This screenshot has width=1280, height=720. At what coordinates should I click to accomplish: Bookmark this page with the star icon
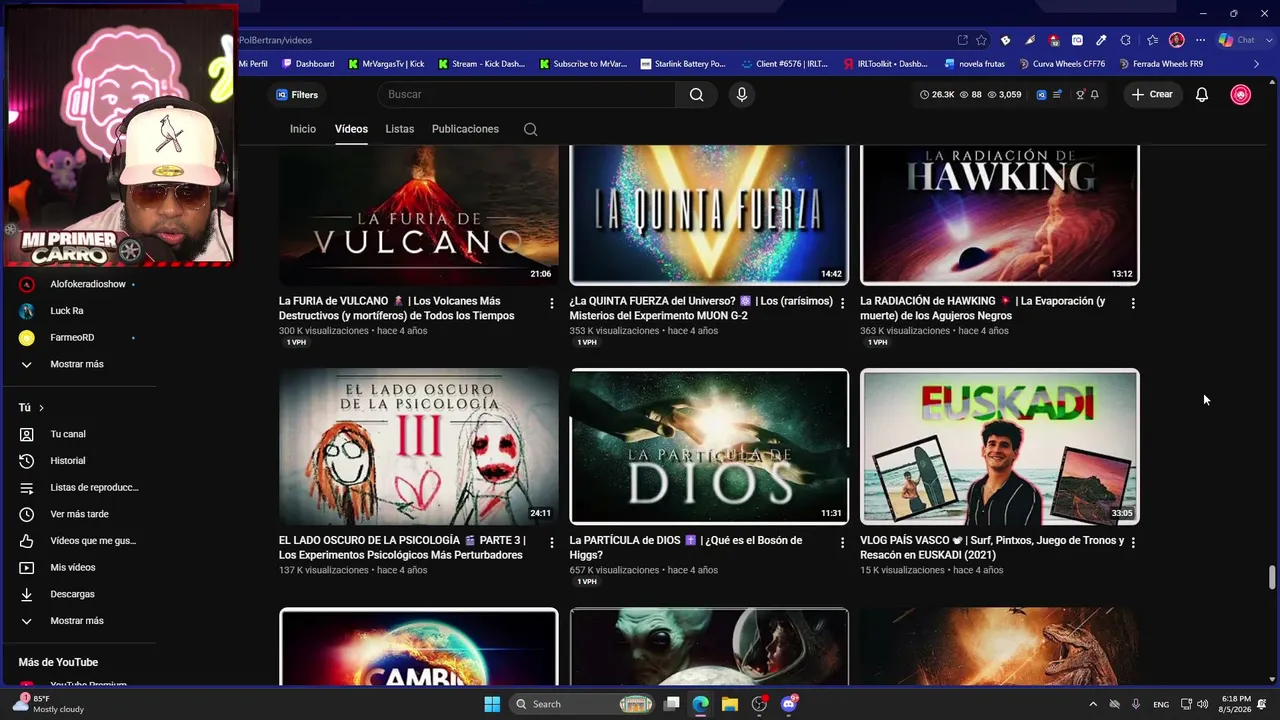[x=981, y=40]
